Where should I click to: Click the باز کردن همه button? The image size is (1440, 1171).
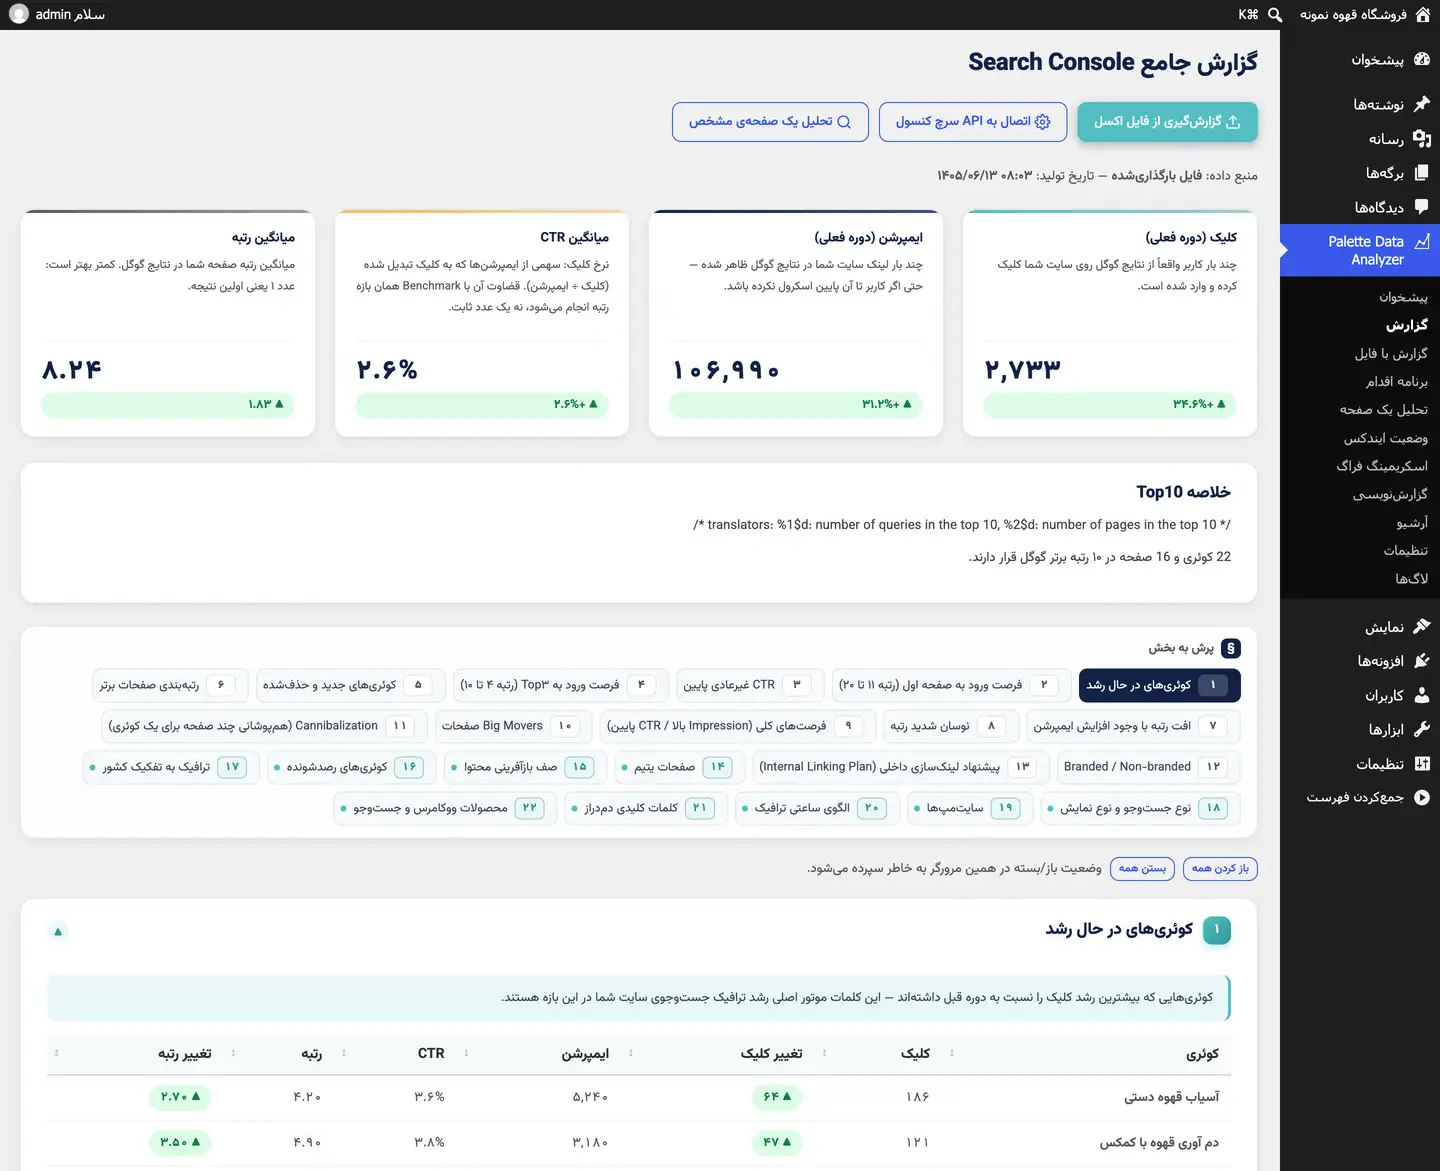pos(1220,868)
